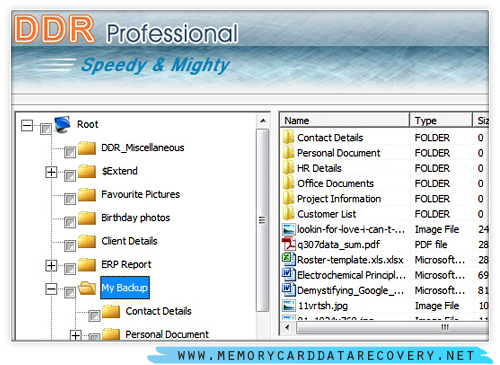Tick the My Backup checkbox

70,292
